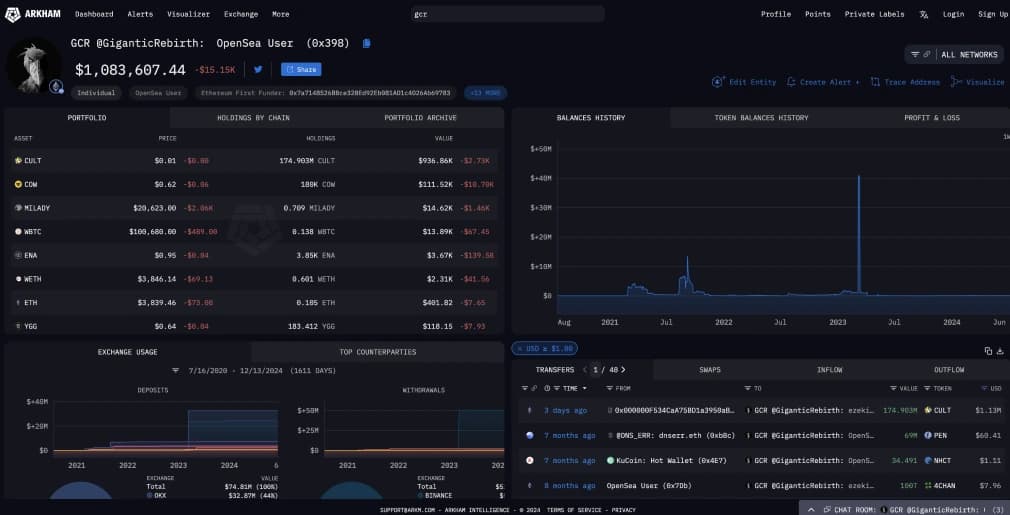Expand the +13 MORE tags
The image size is (1010, 515).
[x=485, y=93]
